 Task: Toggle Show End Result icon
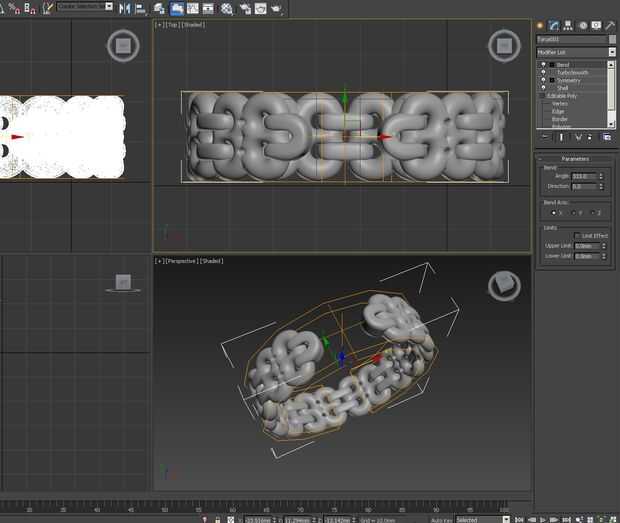[561, 137]
